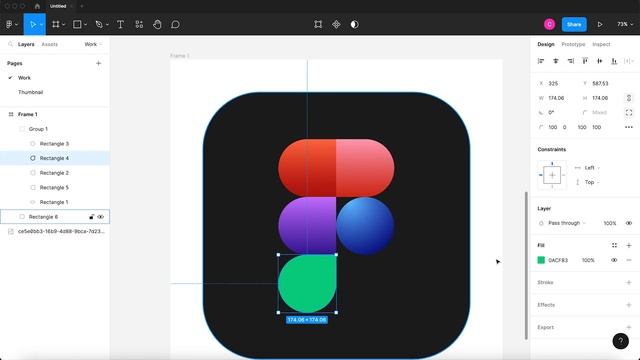This screenshot has width=640, height=360.
Task: Click Align bottom icon
Action: (614, 61)
